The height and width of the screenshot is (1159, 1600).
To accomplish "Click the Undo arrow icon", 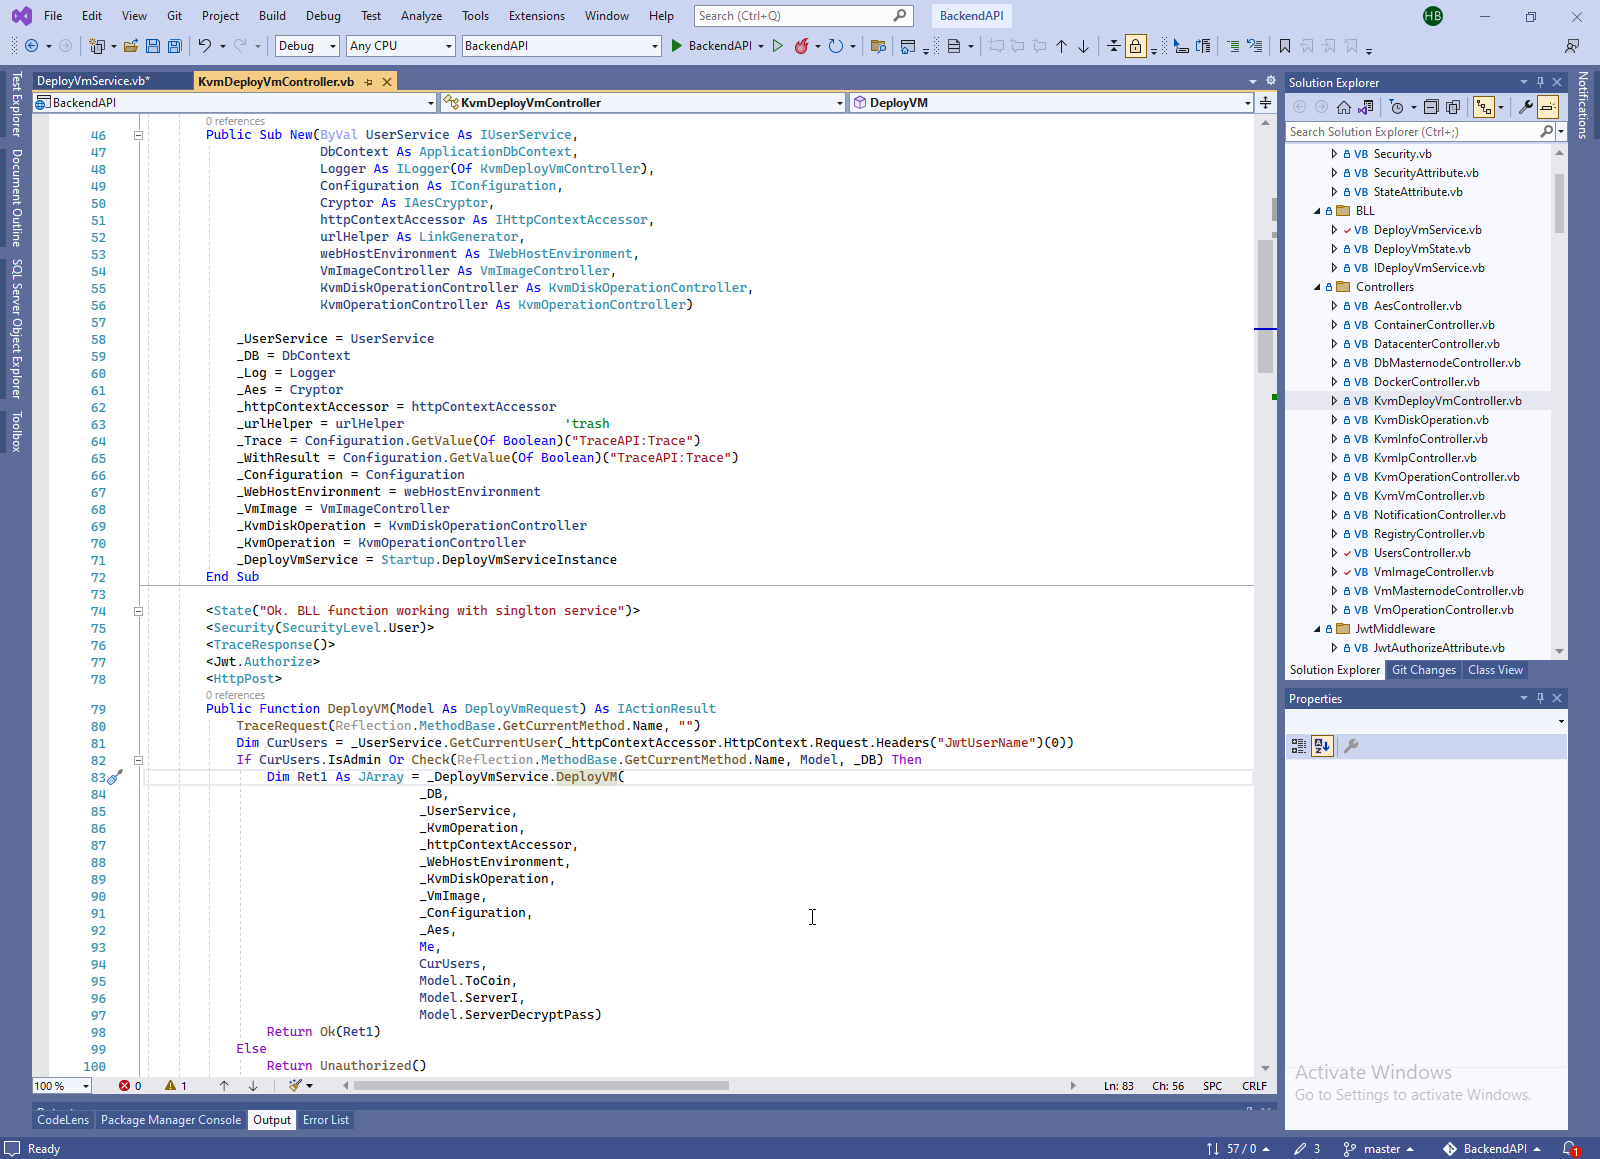I will [205, 46].
